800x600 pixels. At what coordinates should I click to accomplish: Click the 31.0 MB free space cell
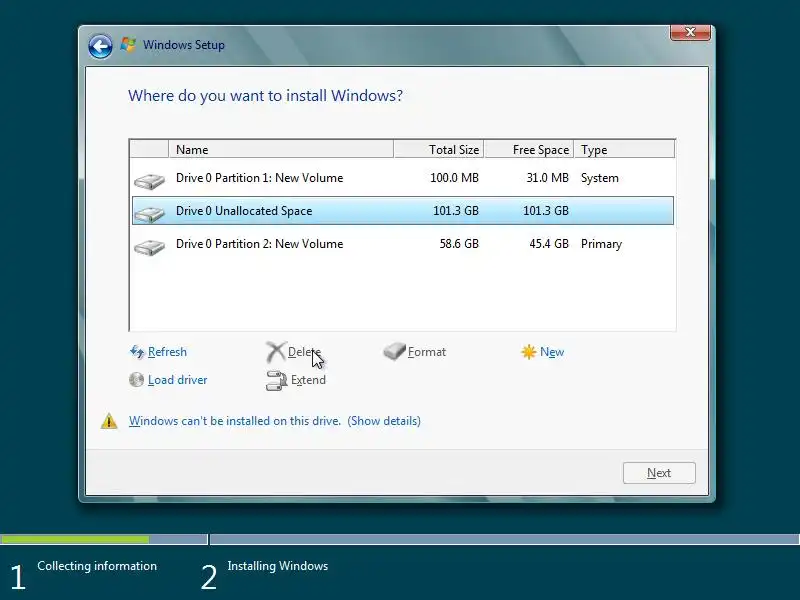(x=547, y=178)
